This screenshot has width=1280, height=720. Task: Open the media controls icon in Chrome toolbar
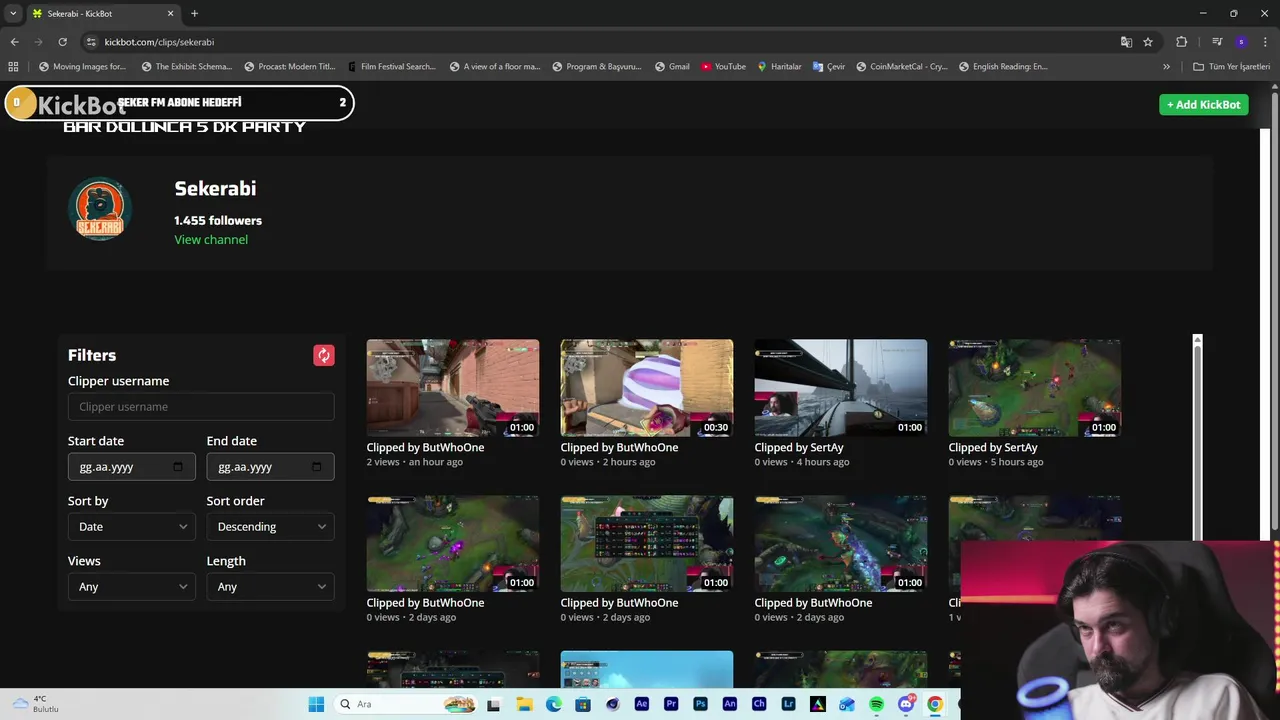tap(1217, 42)
